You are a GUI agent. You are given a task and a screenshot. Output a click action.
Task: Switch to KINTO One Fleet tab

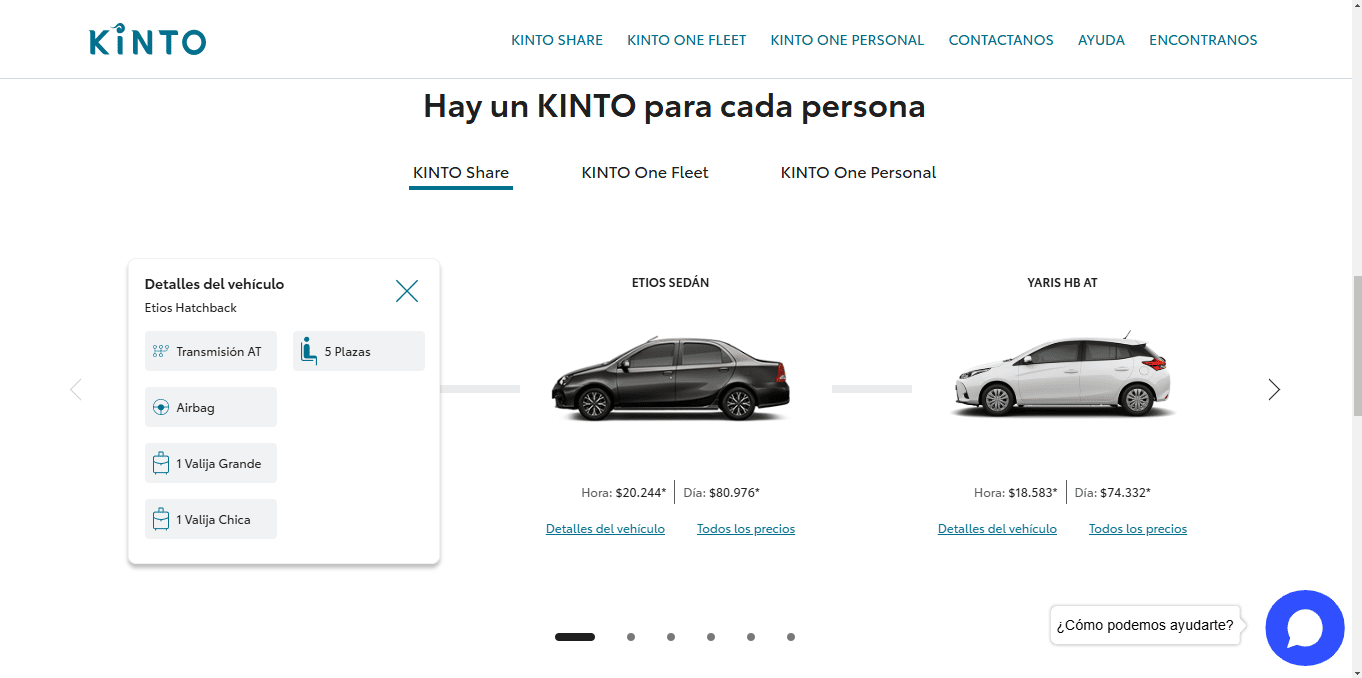coord(645,172)
